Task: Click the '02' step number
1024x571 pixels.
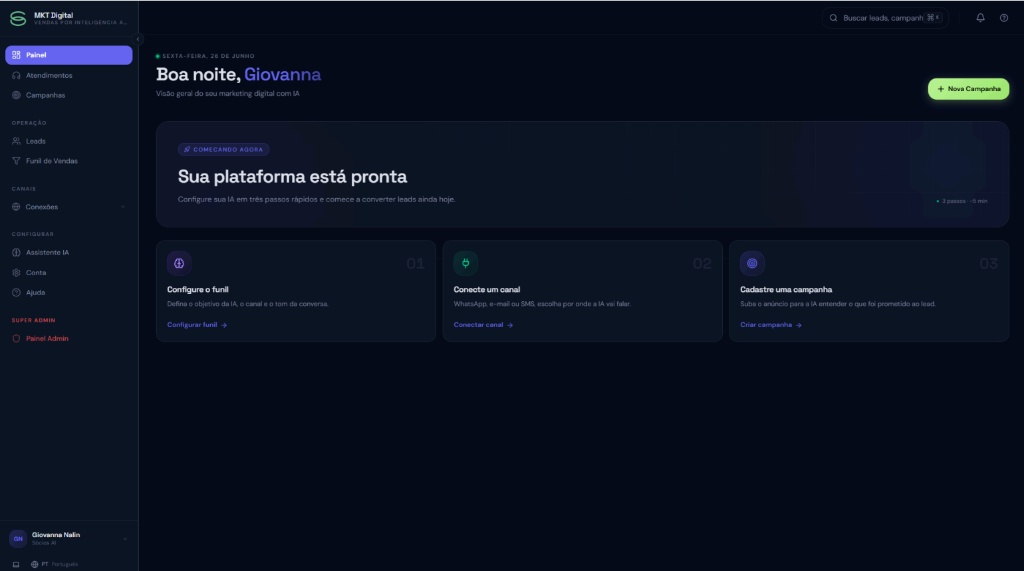Action: [702, 263]
